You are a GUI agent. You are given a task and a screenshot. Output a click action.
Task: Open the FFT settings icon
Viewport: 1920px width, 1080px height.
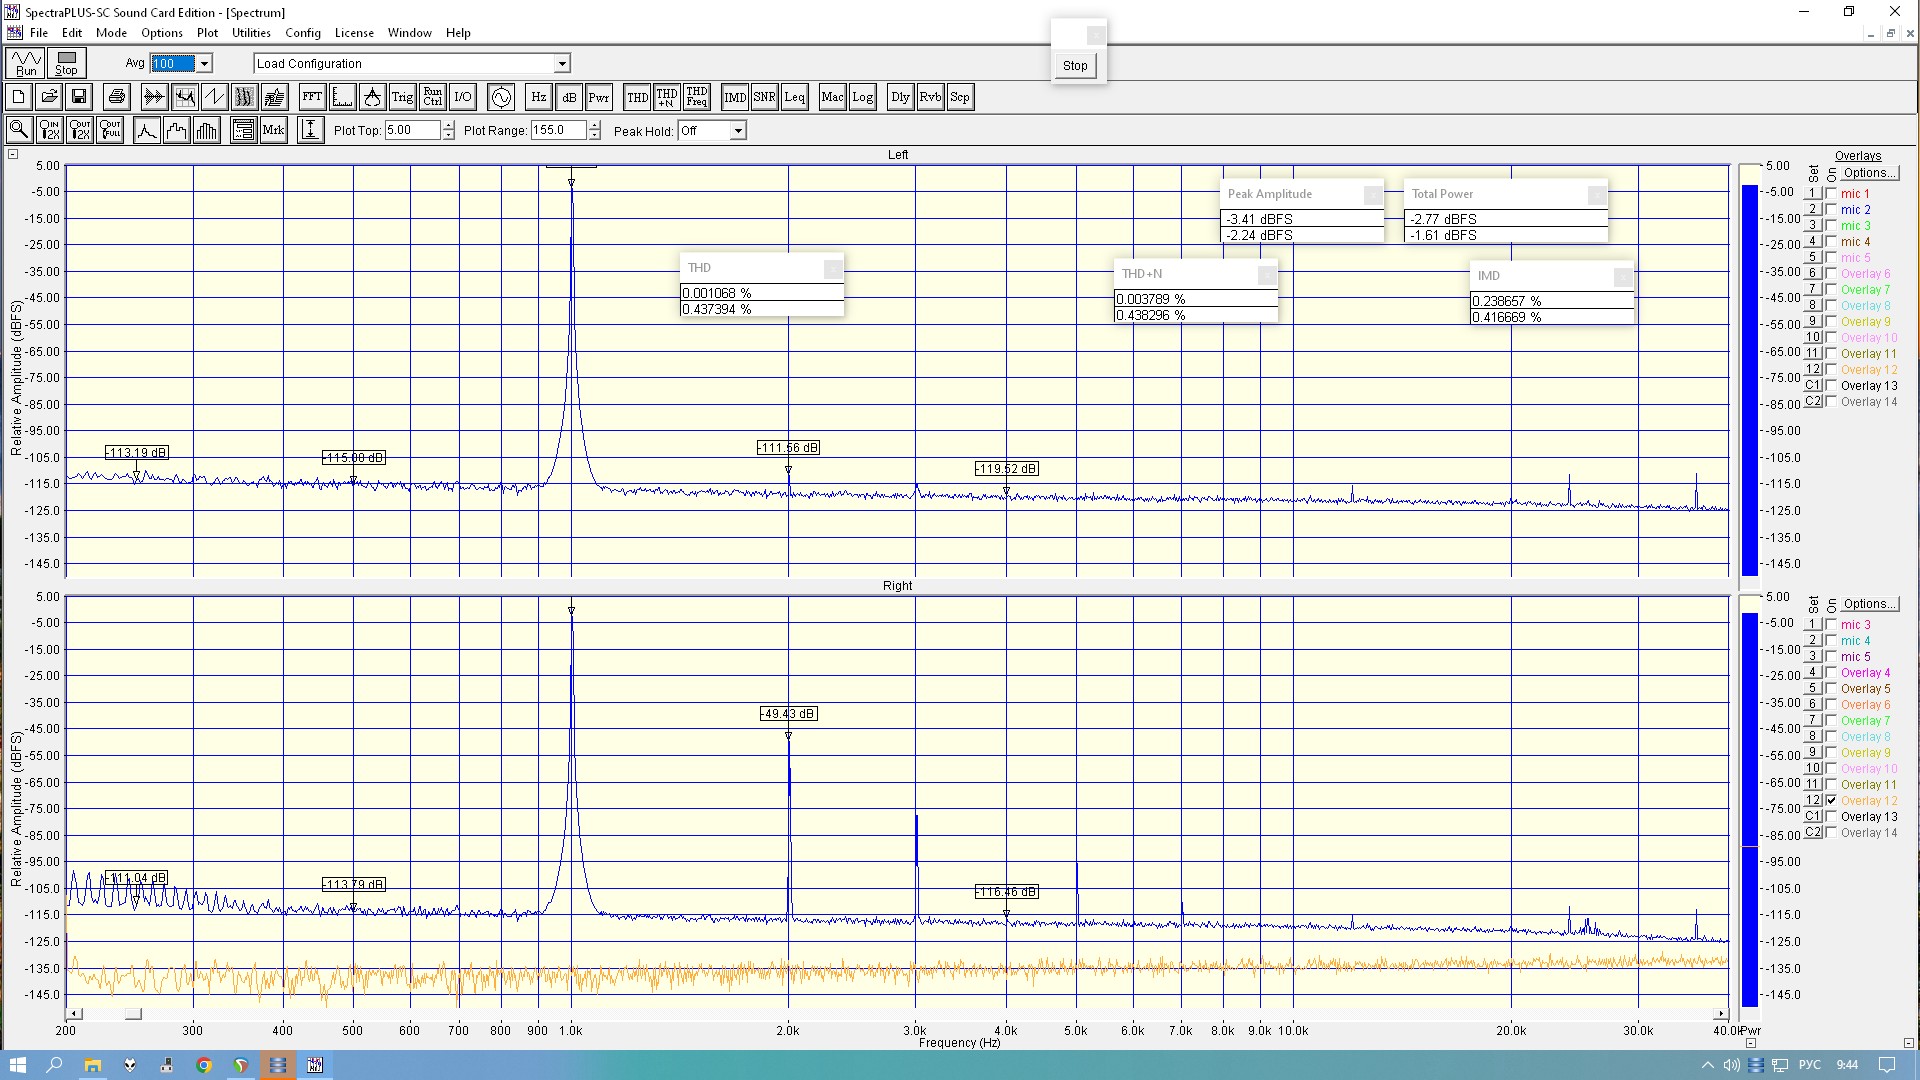click(x=312, y=97)
